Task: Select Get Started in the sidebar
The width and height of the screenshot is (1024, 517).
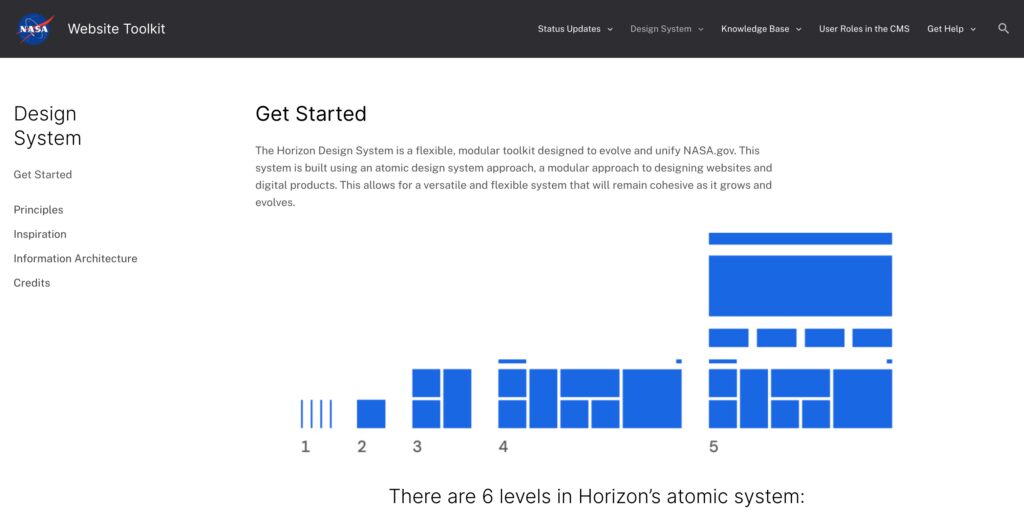Action: (42, 174)
